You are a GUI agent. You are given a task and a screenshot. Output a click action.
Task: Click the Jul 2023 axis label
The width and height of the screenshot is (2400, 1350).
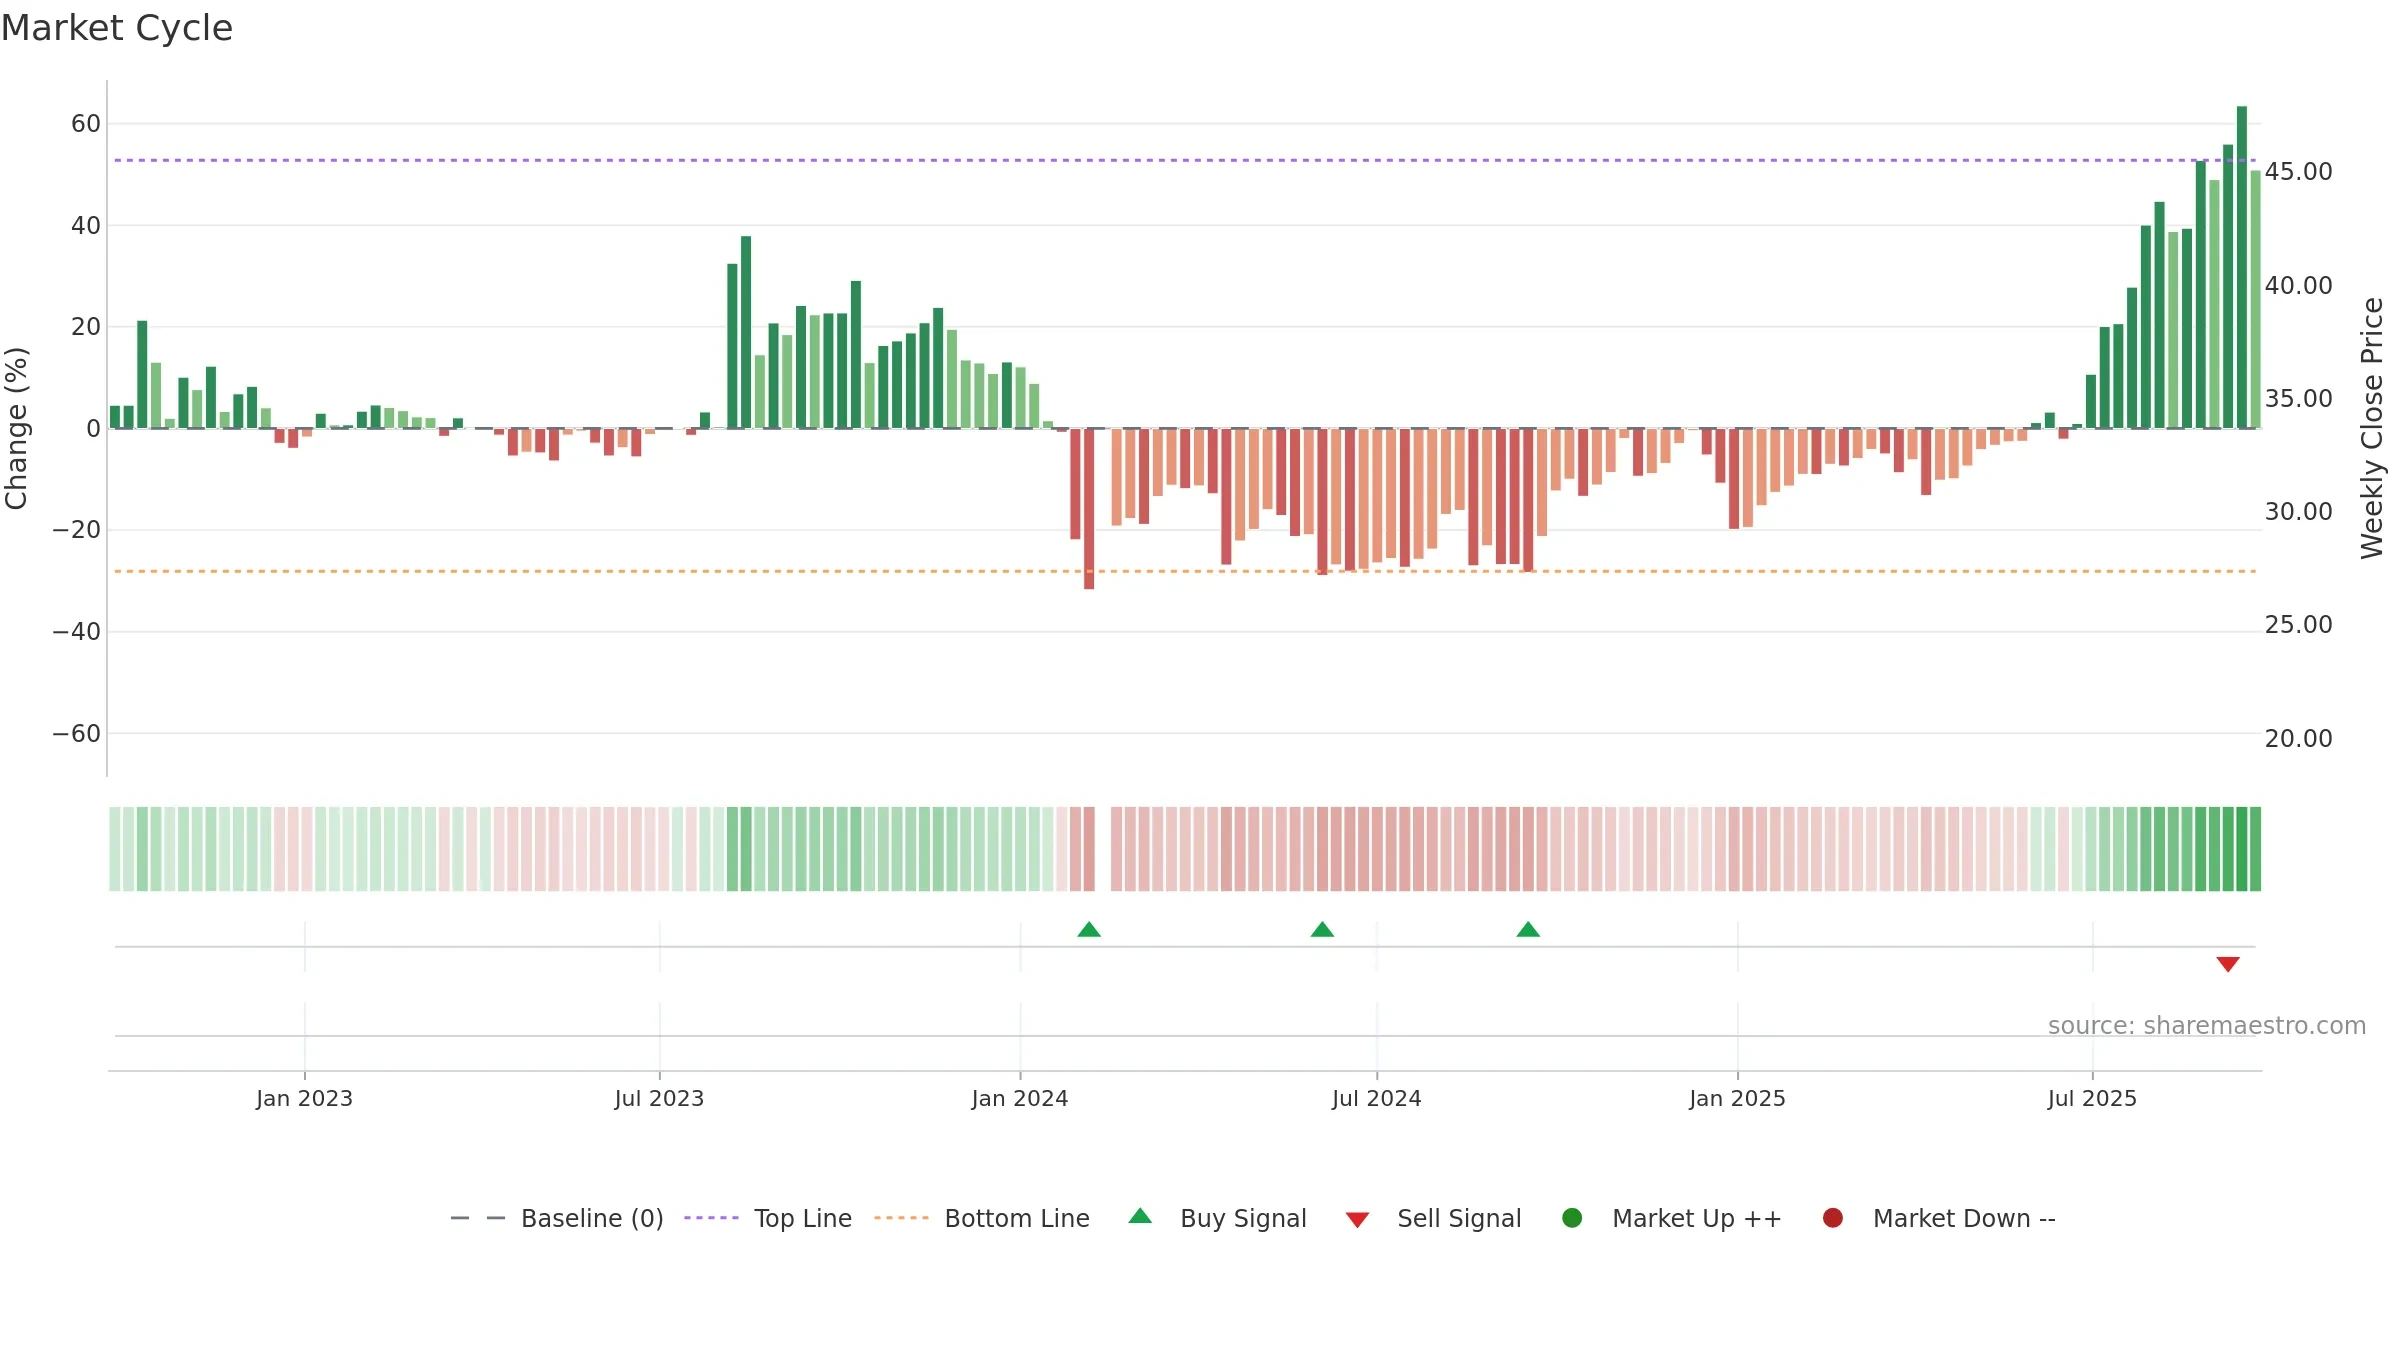click(x=659, y=1099)
